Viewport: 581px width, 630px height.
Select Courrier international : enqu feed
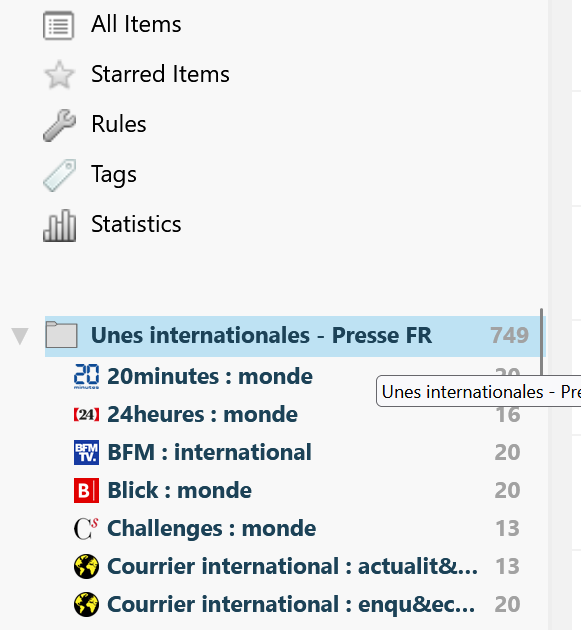coord(291,605)
